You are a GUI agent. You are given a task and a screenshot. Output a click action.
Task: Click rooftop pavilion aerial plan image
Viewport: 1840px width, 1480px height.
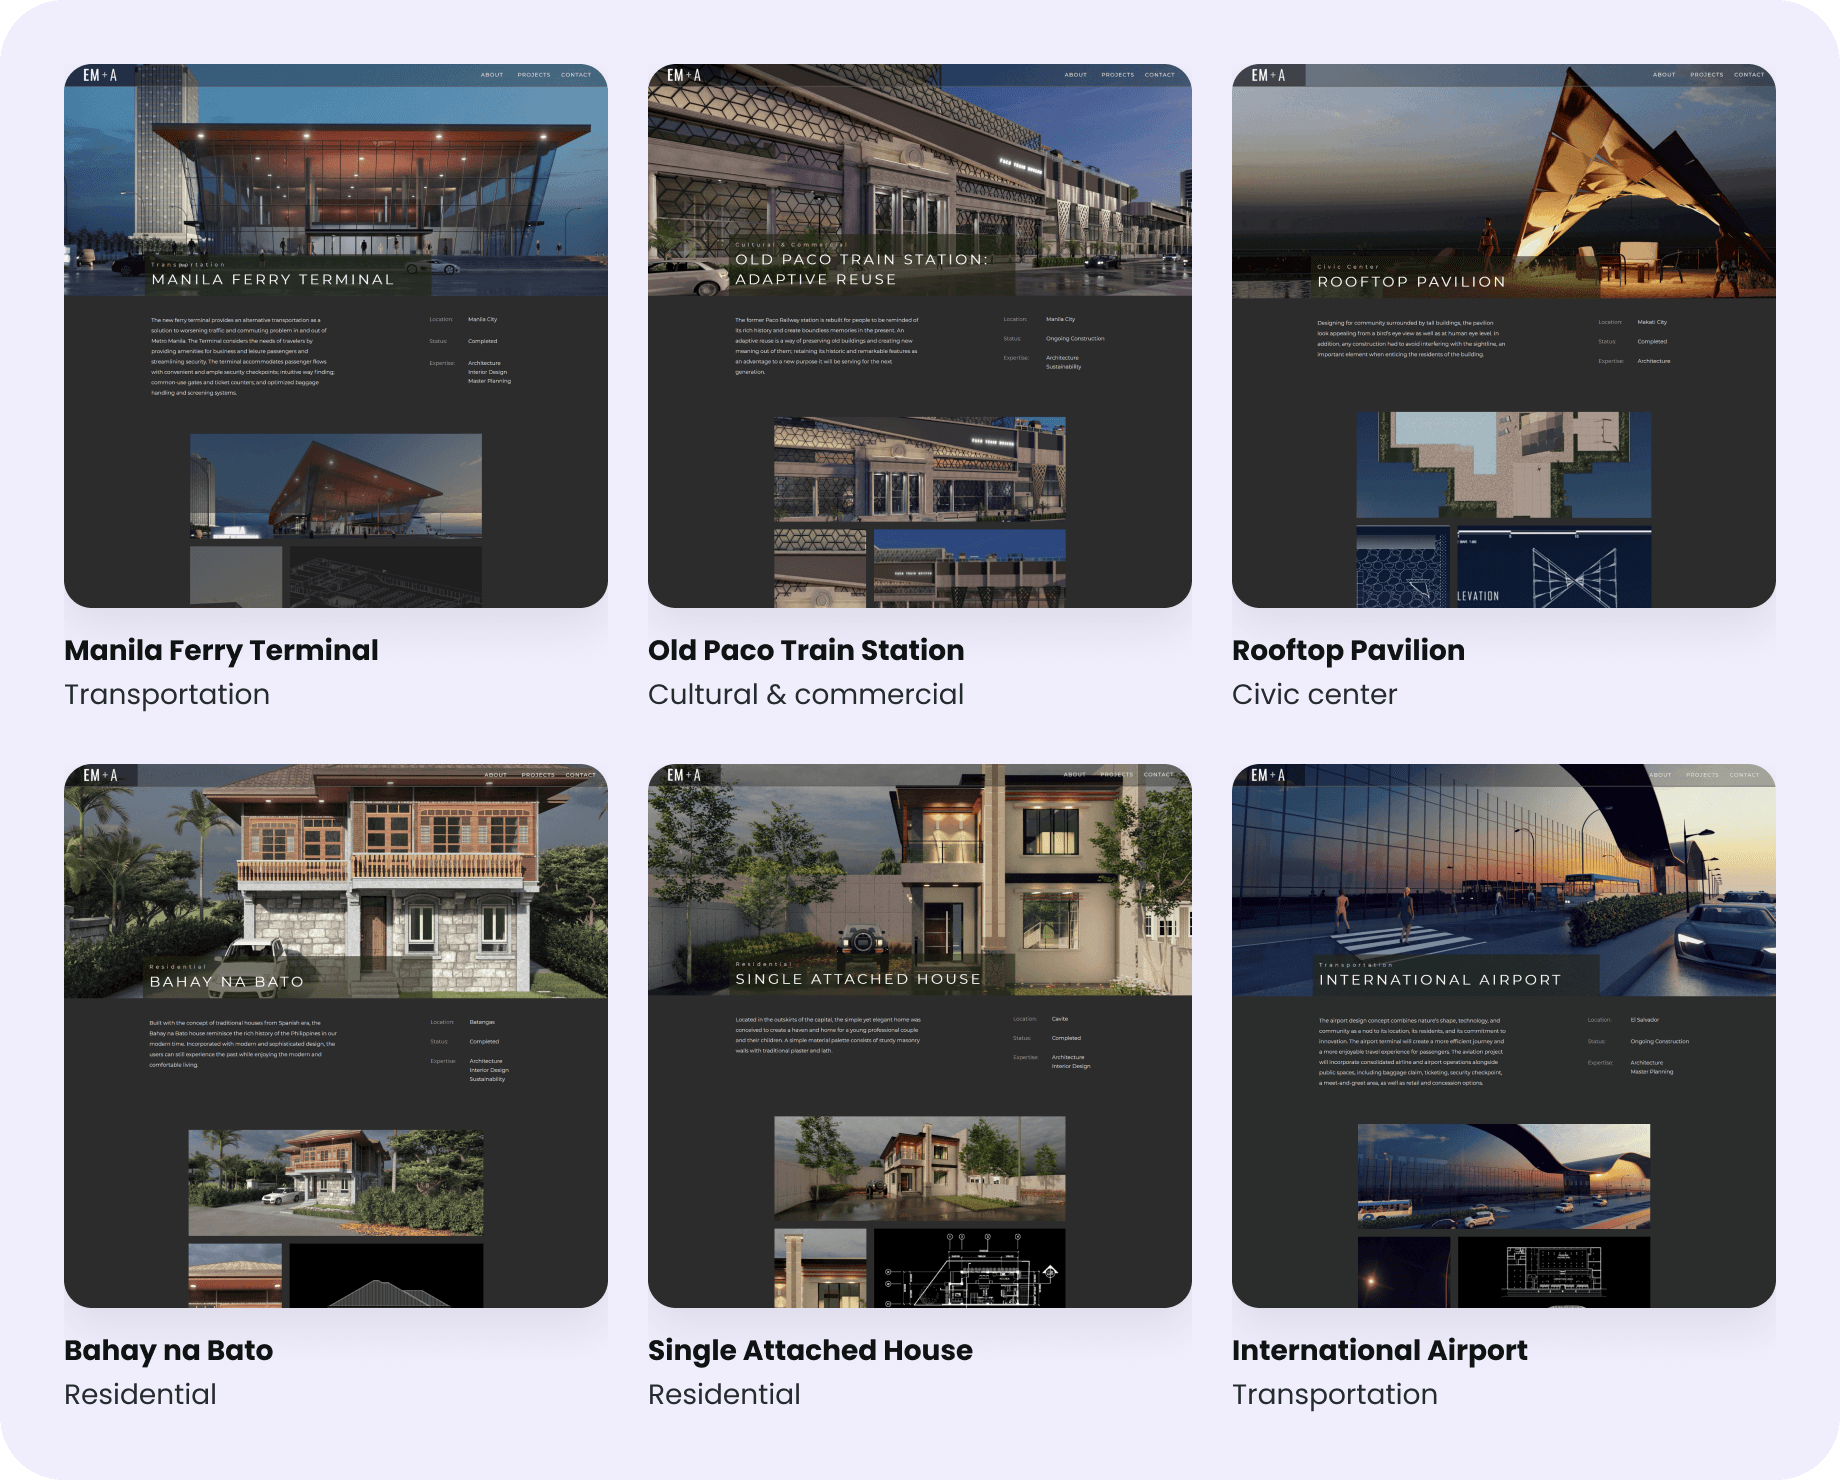(1504, 465)
